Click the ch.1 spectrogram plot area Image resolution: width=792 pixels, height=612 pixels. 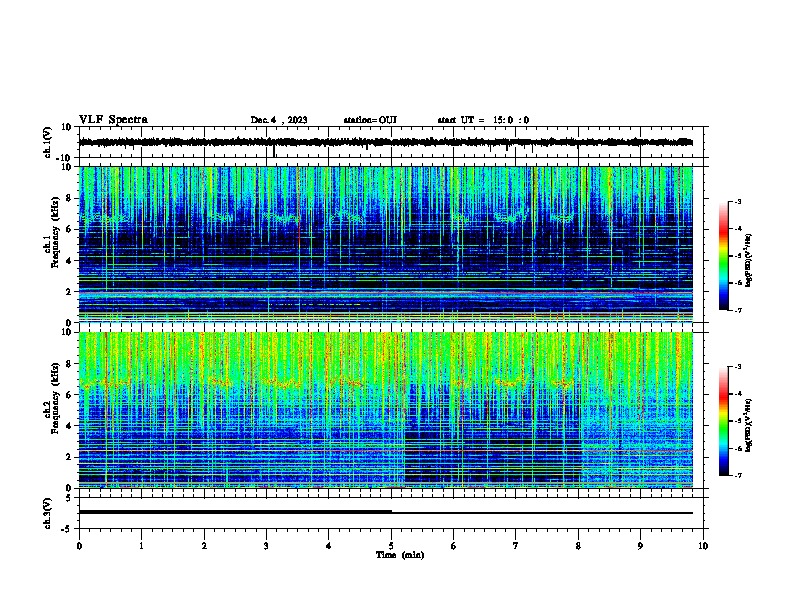[x=386, y=244]
